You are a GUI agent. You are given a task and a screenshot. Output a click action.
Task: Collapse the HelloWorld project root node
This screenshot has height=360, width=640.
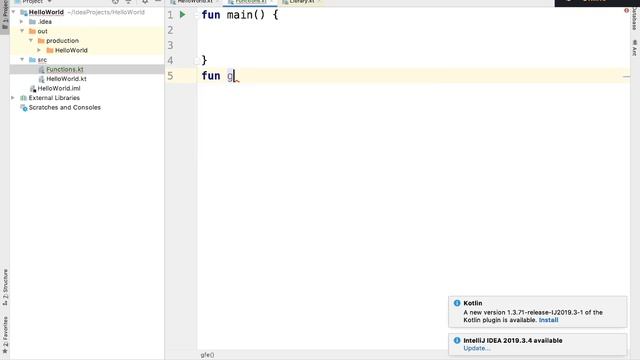click(x=13, y=12)
